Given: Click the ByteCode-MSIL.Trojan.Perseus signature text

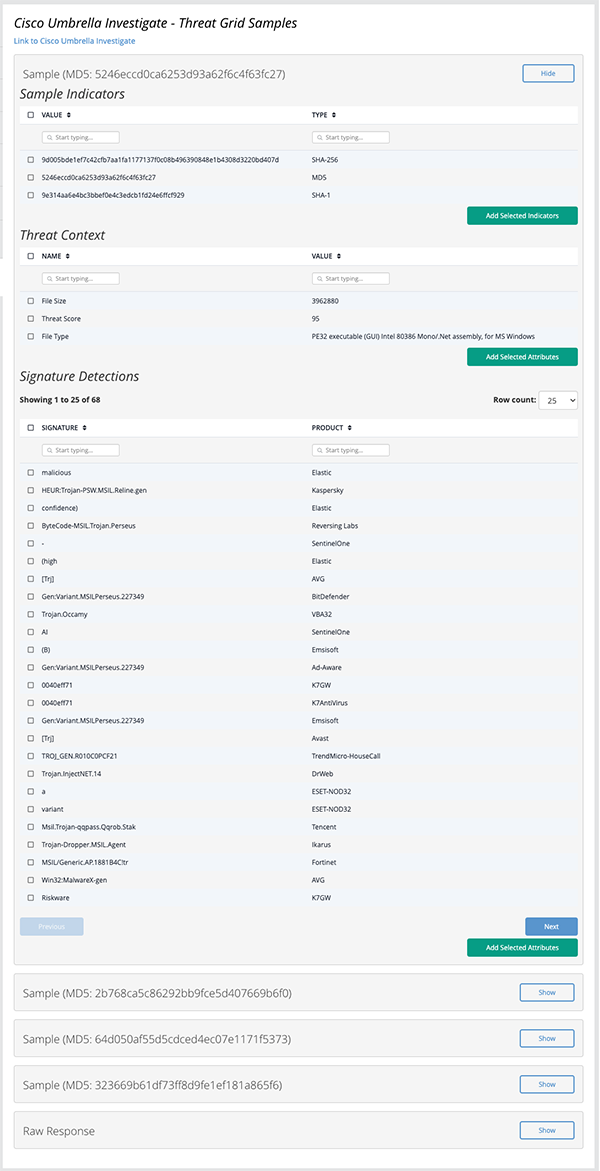Looking at the screenshot, I should [x=89, y=526].
